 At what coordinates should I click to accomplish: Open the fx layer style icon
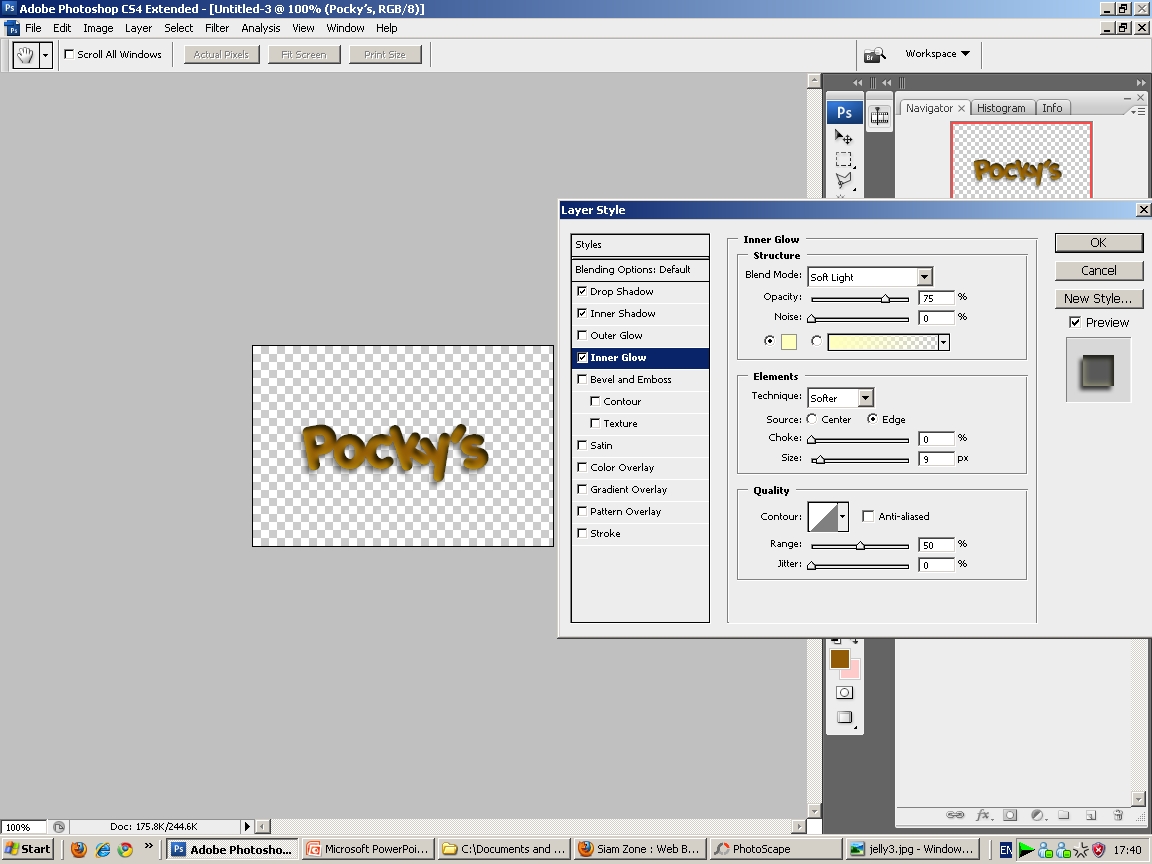click(x=984, y=815)
